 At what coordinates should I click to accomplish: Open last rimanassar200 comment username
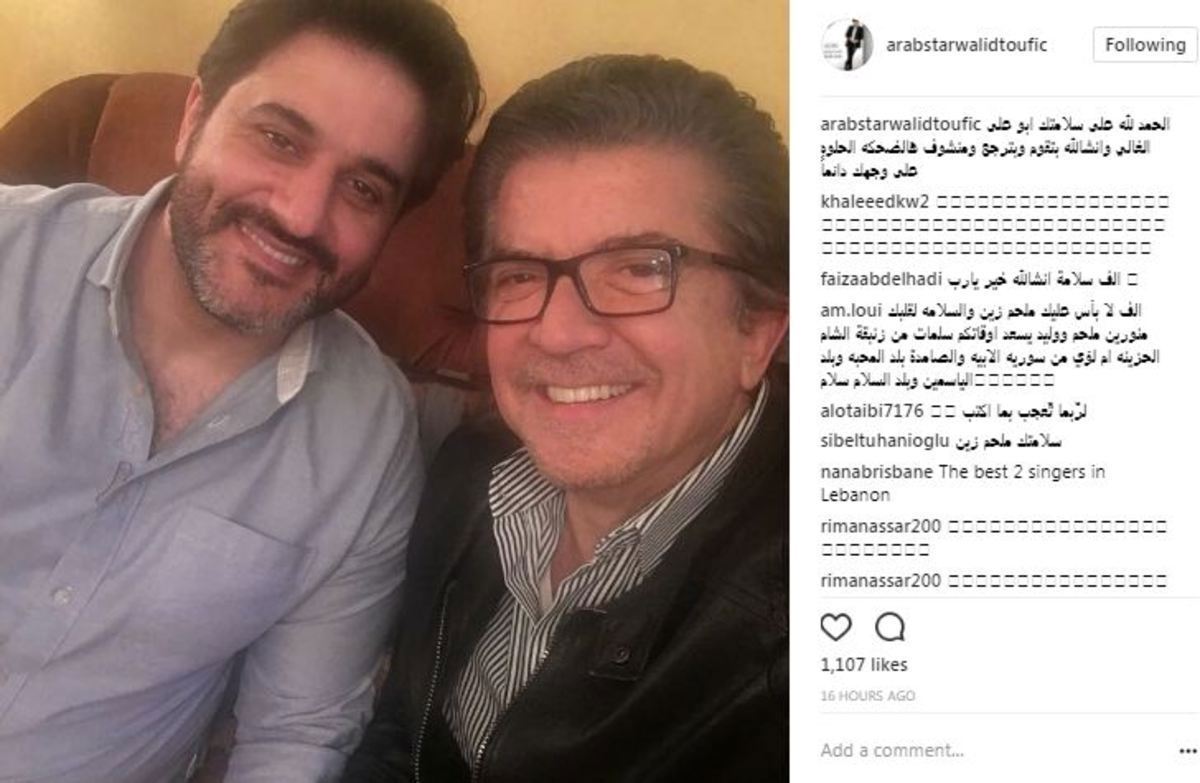tap(880, 580)
